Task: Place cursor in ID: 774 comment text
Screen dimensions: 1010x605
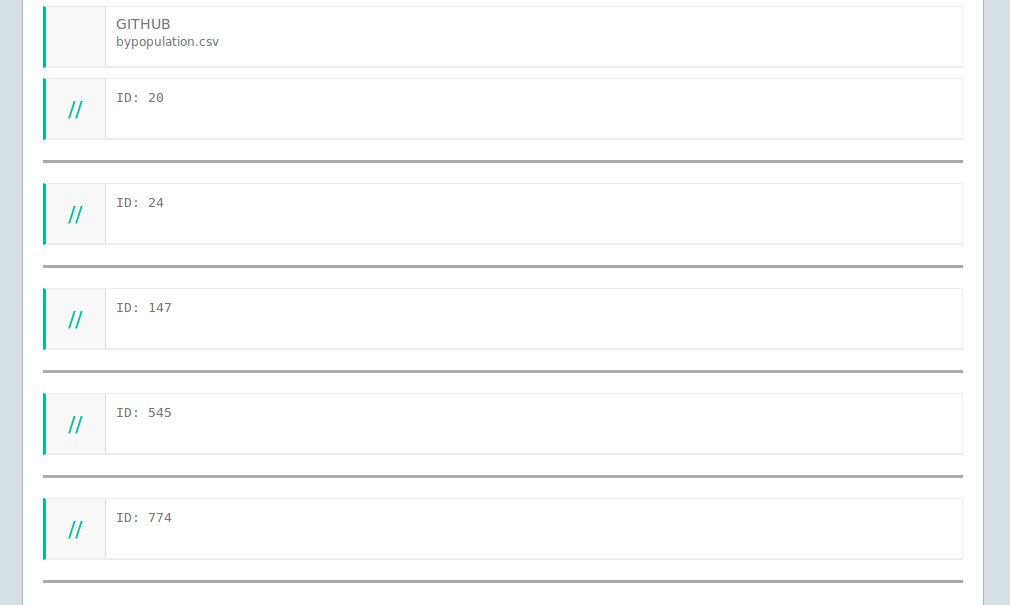Action: (144, 518)
